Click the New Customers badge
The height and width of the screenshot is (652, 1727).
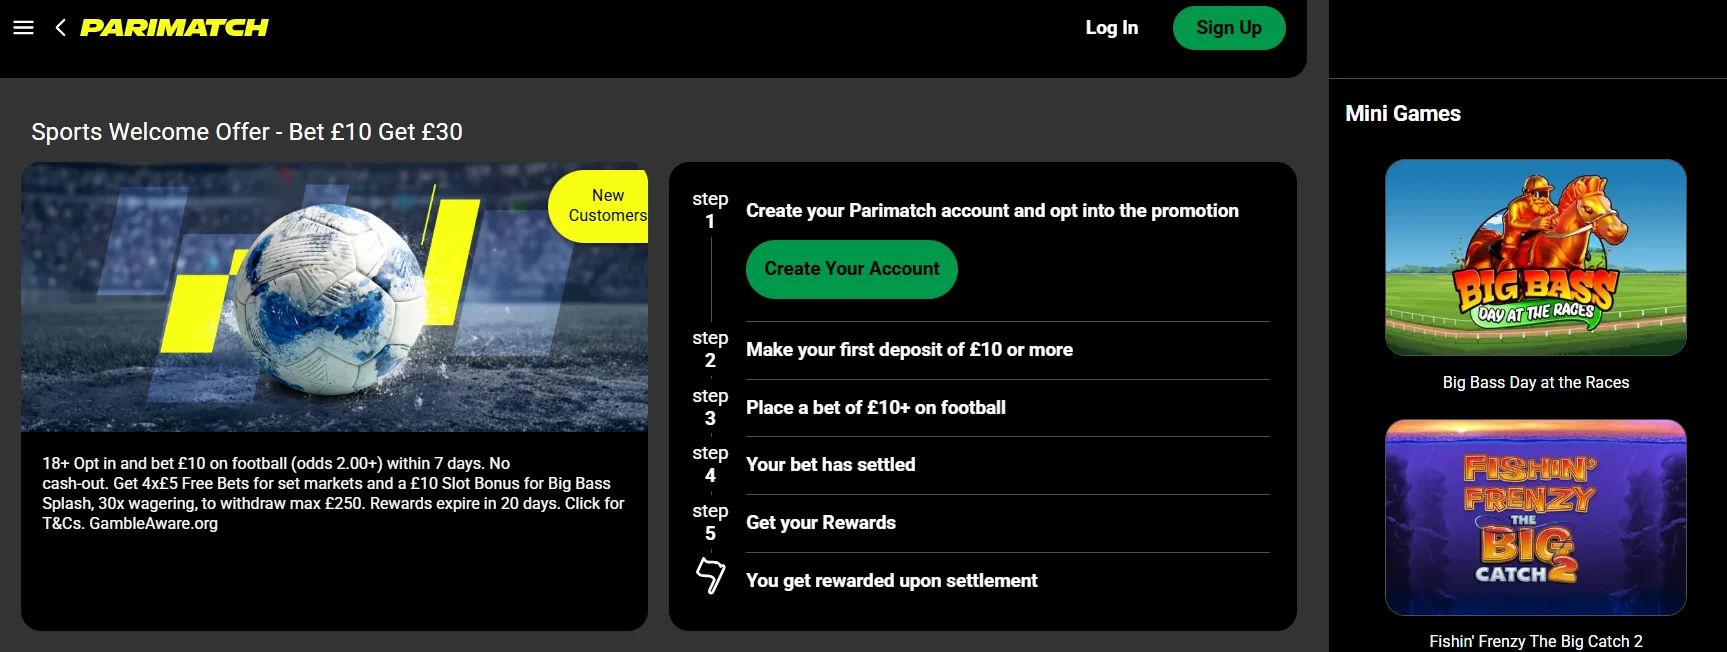pyautogui.click(x=603, y=206)
